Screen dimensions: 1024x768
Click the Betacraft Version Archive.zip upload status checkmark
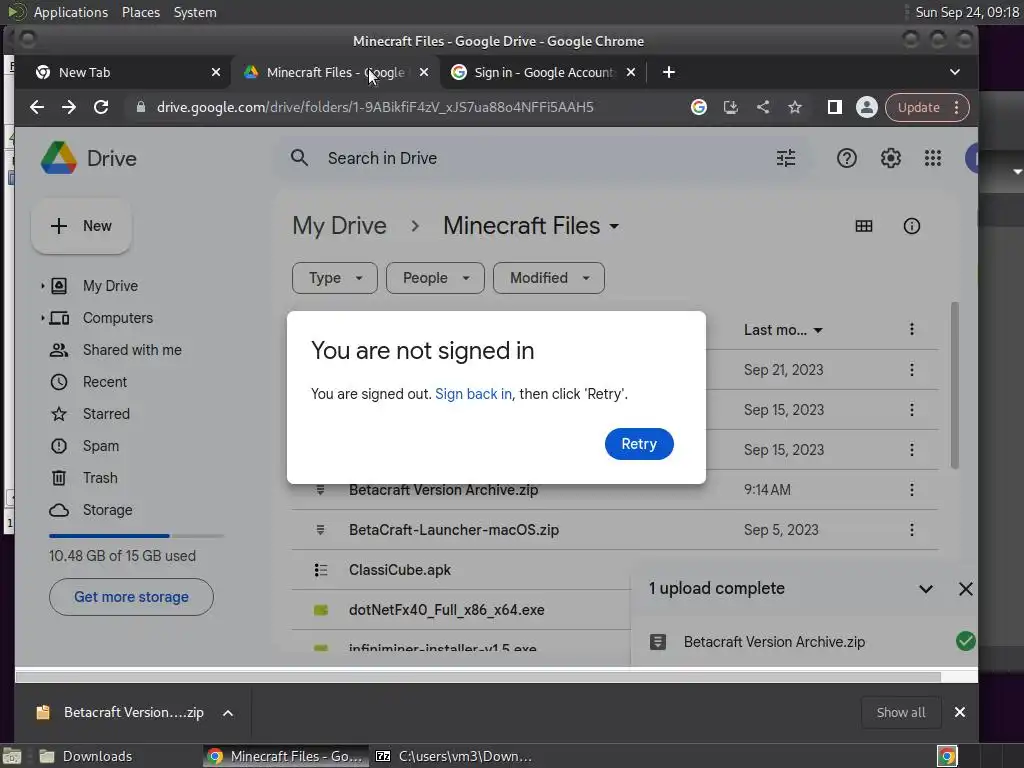(x=966, y=641)
